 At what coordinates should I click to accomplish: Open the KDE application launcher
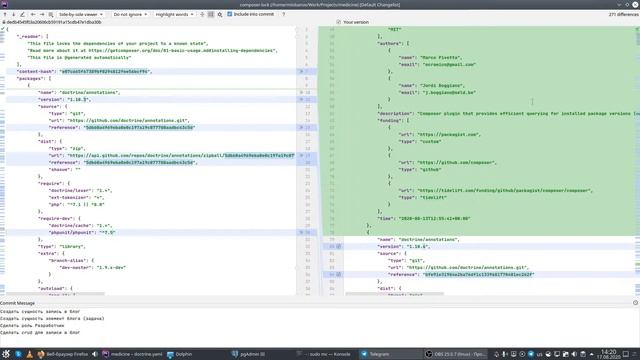pos(6,354)
